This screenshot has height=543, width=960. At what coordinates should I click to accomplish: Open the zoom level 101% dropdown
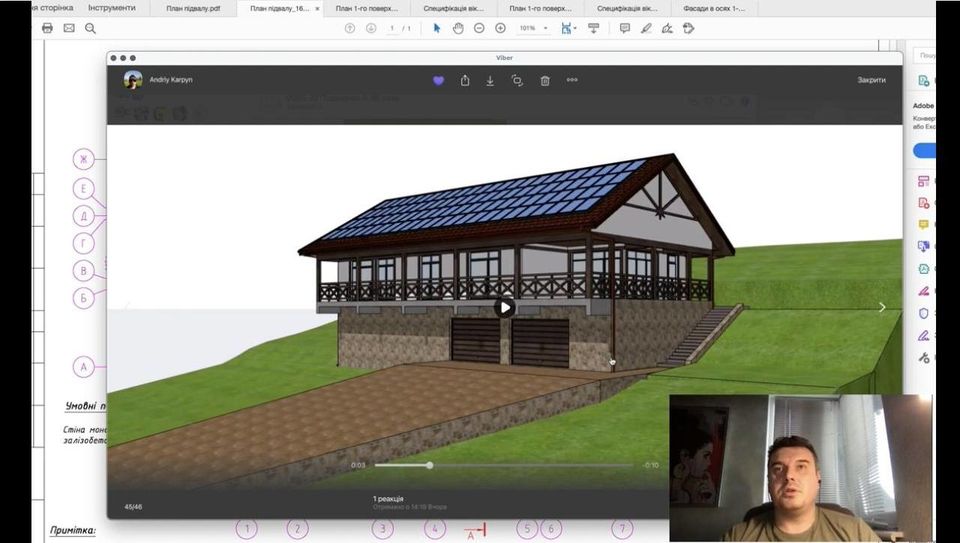tap(532, 28)
